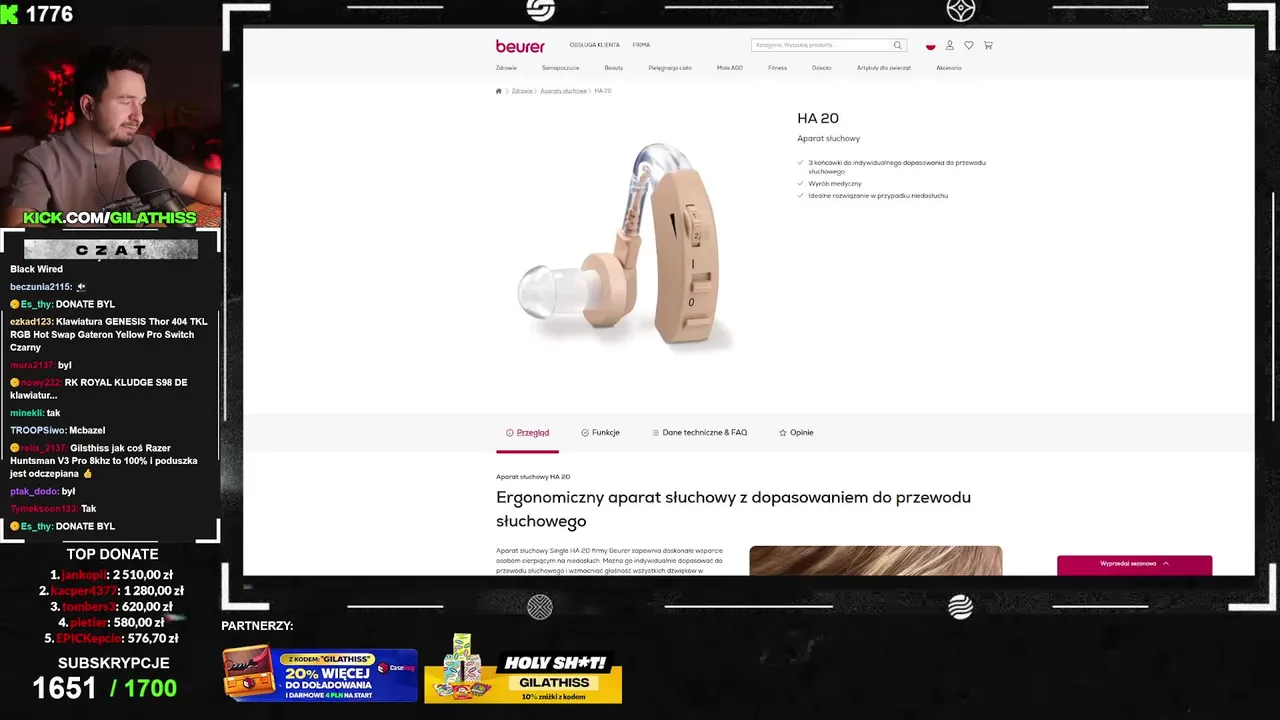The height and width of the screenshot is (720, 1280).
Task: Go to the home breadcrumb icon
Action: tap(499, 91)
